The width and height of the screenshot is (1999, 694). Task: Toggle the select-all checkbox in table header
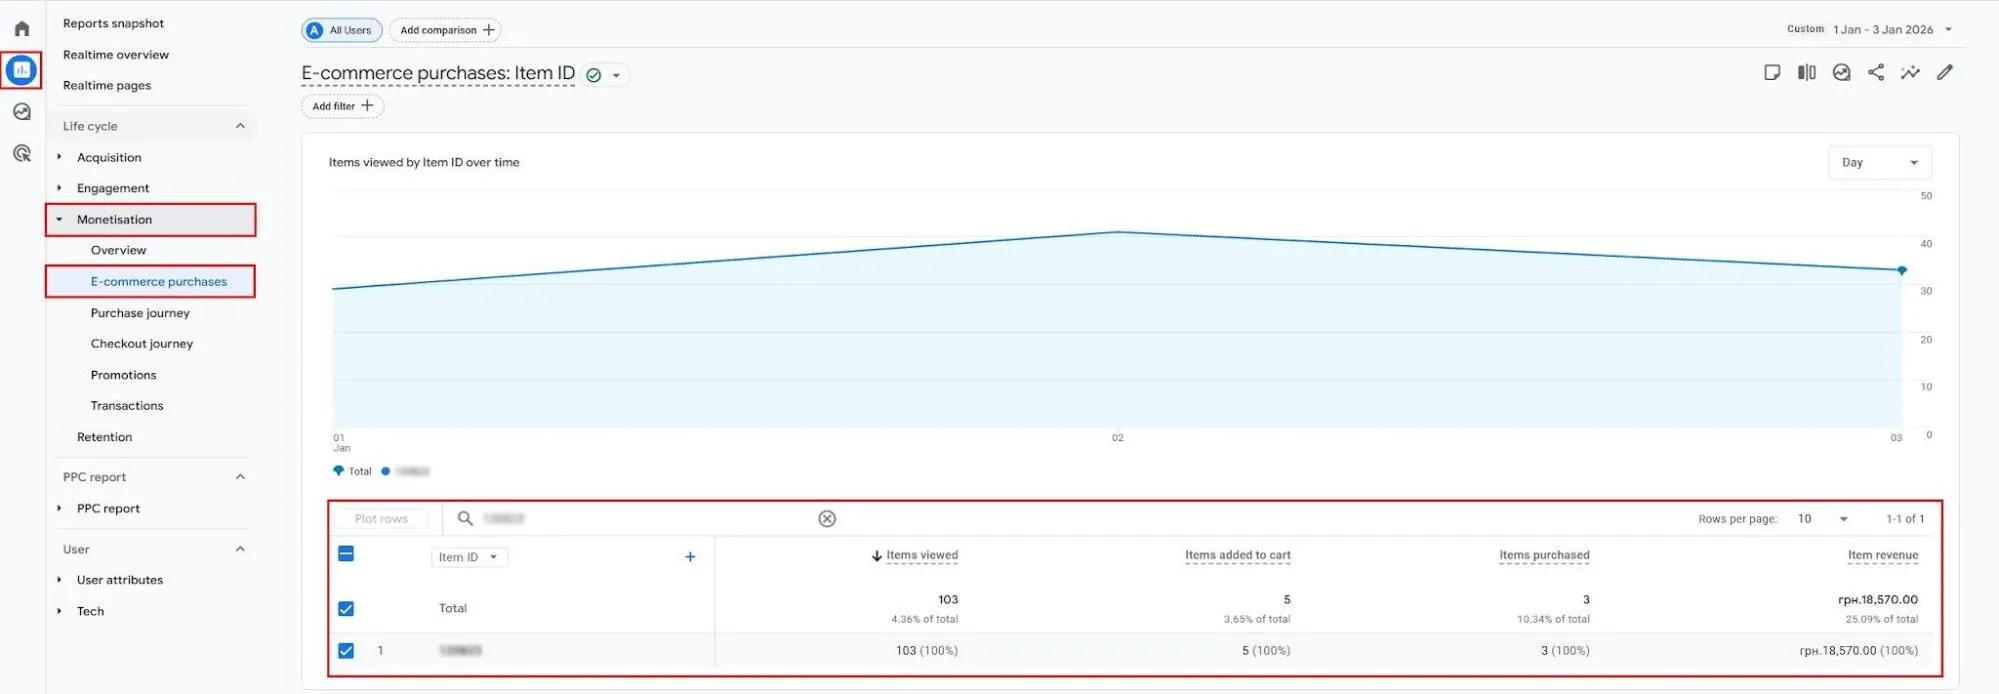coord(346,554)
